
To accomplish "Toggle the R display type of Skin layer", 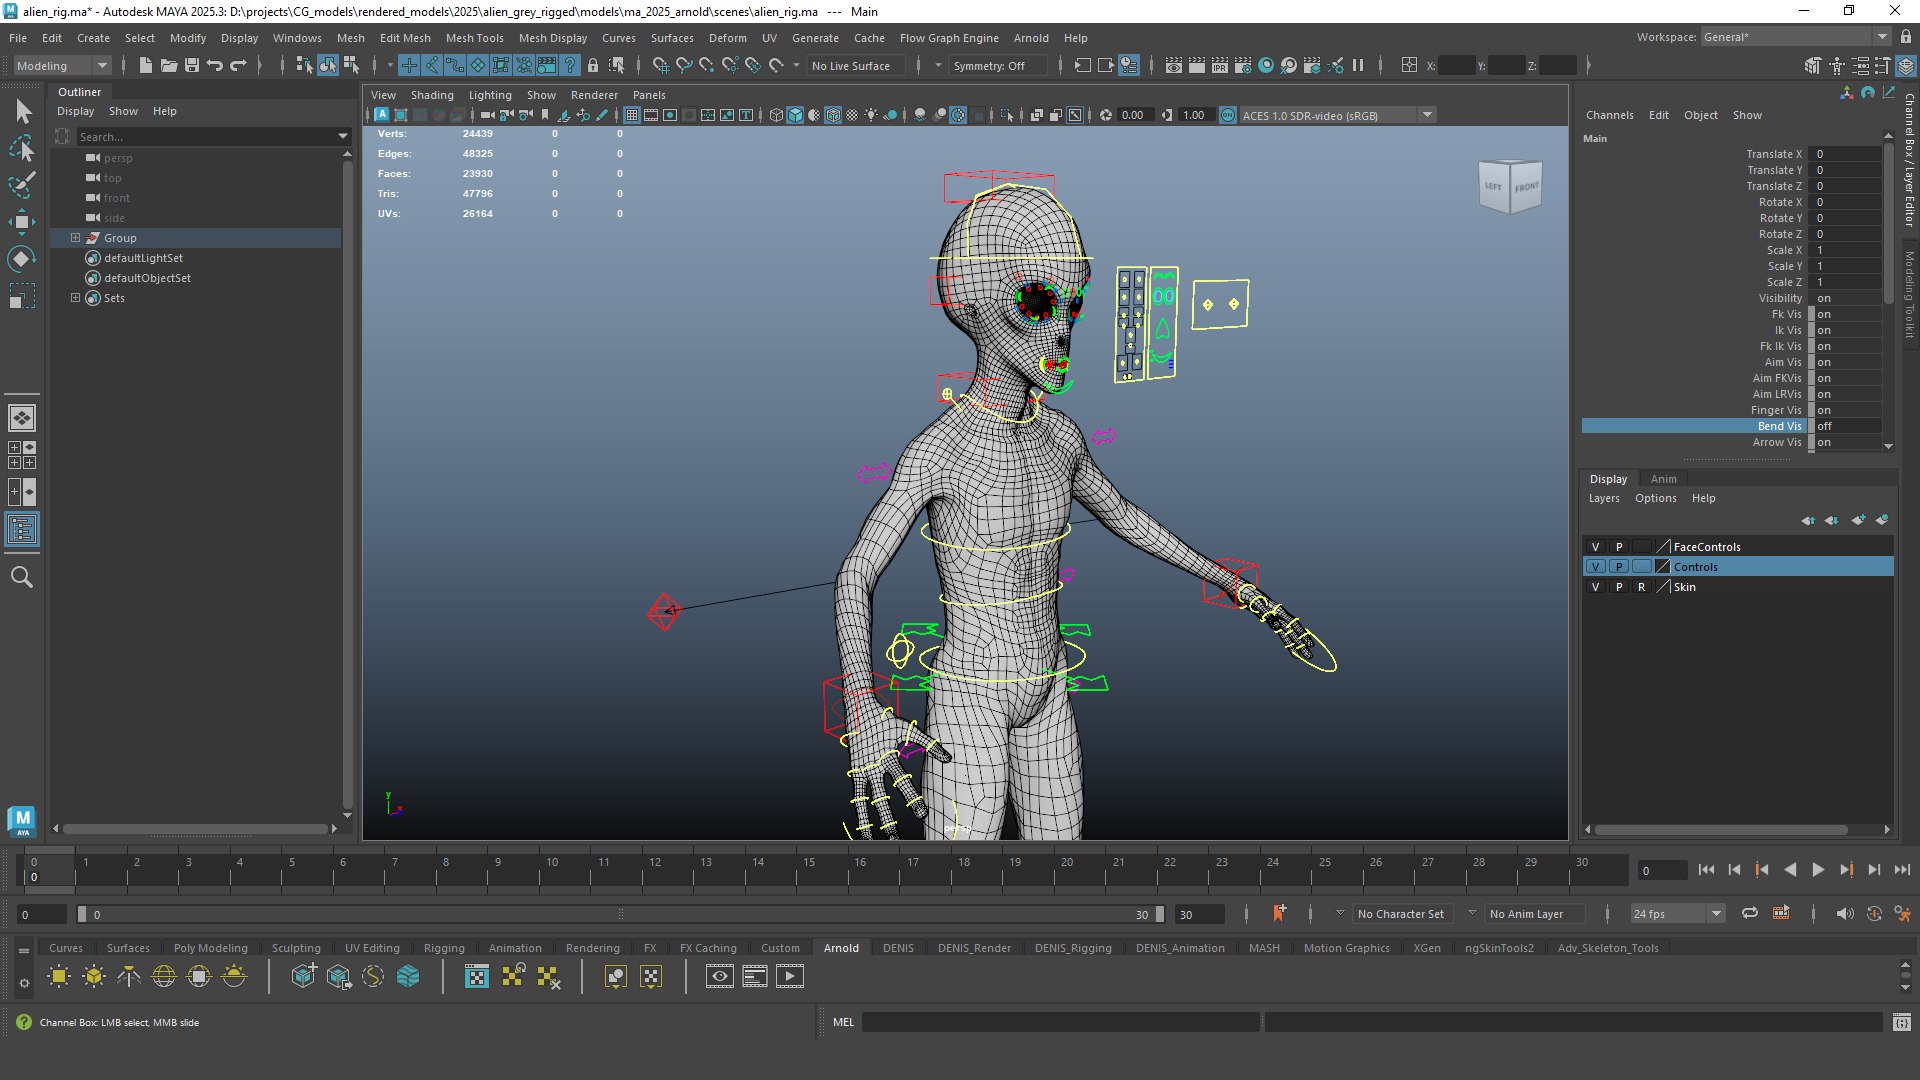I will click(1641, 587).
